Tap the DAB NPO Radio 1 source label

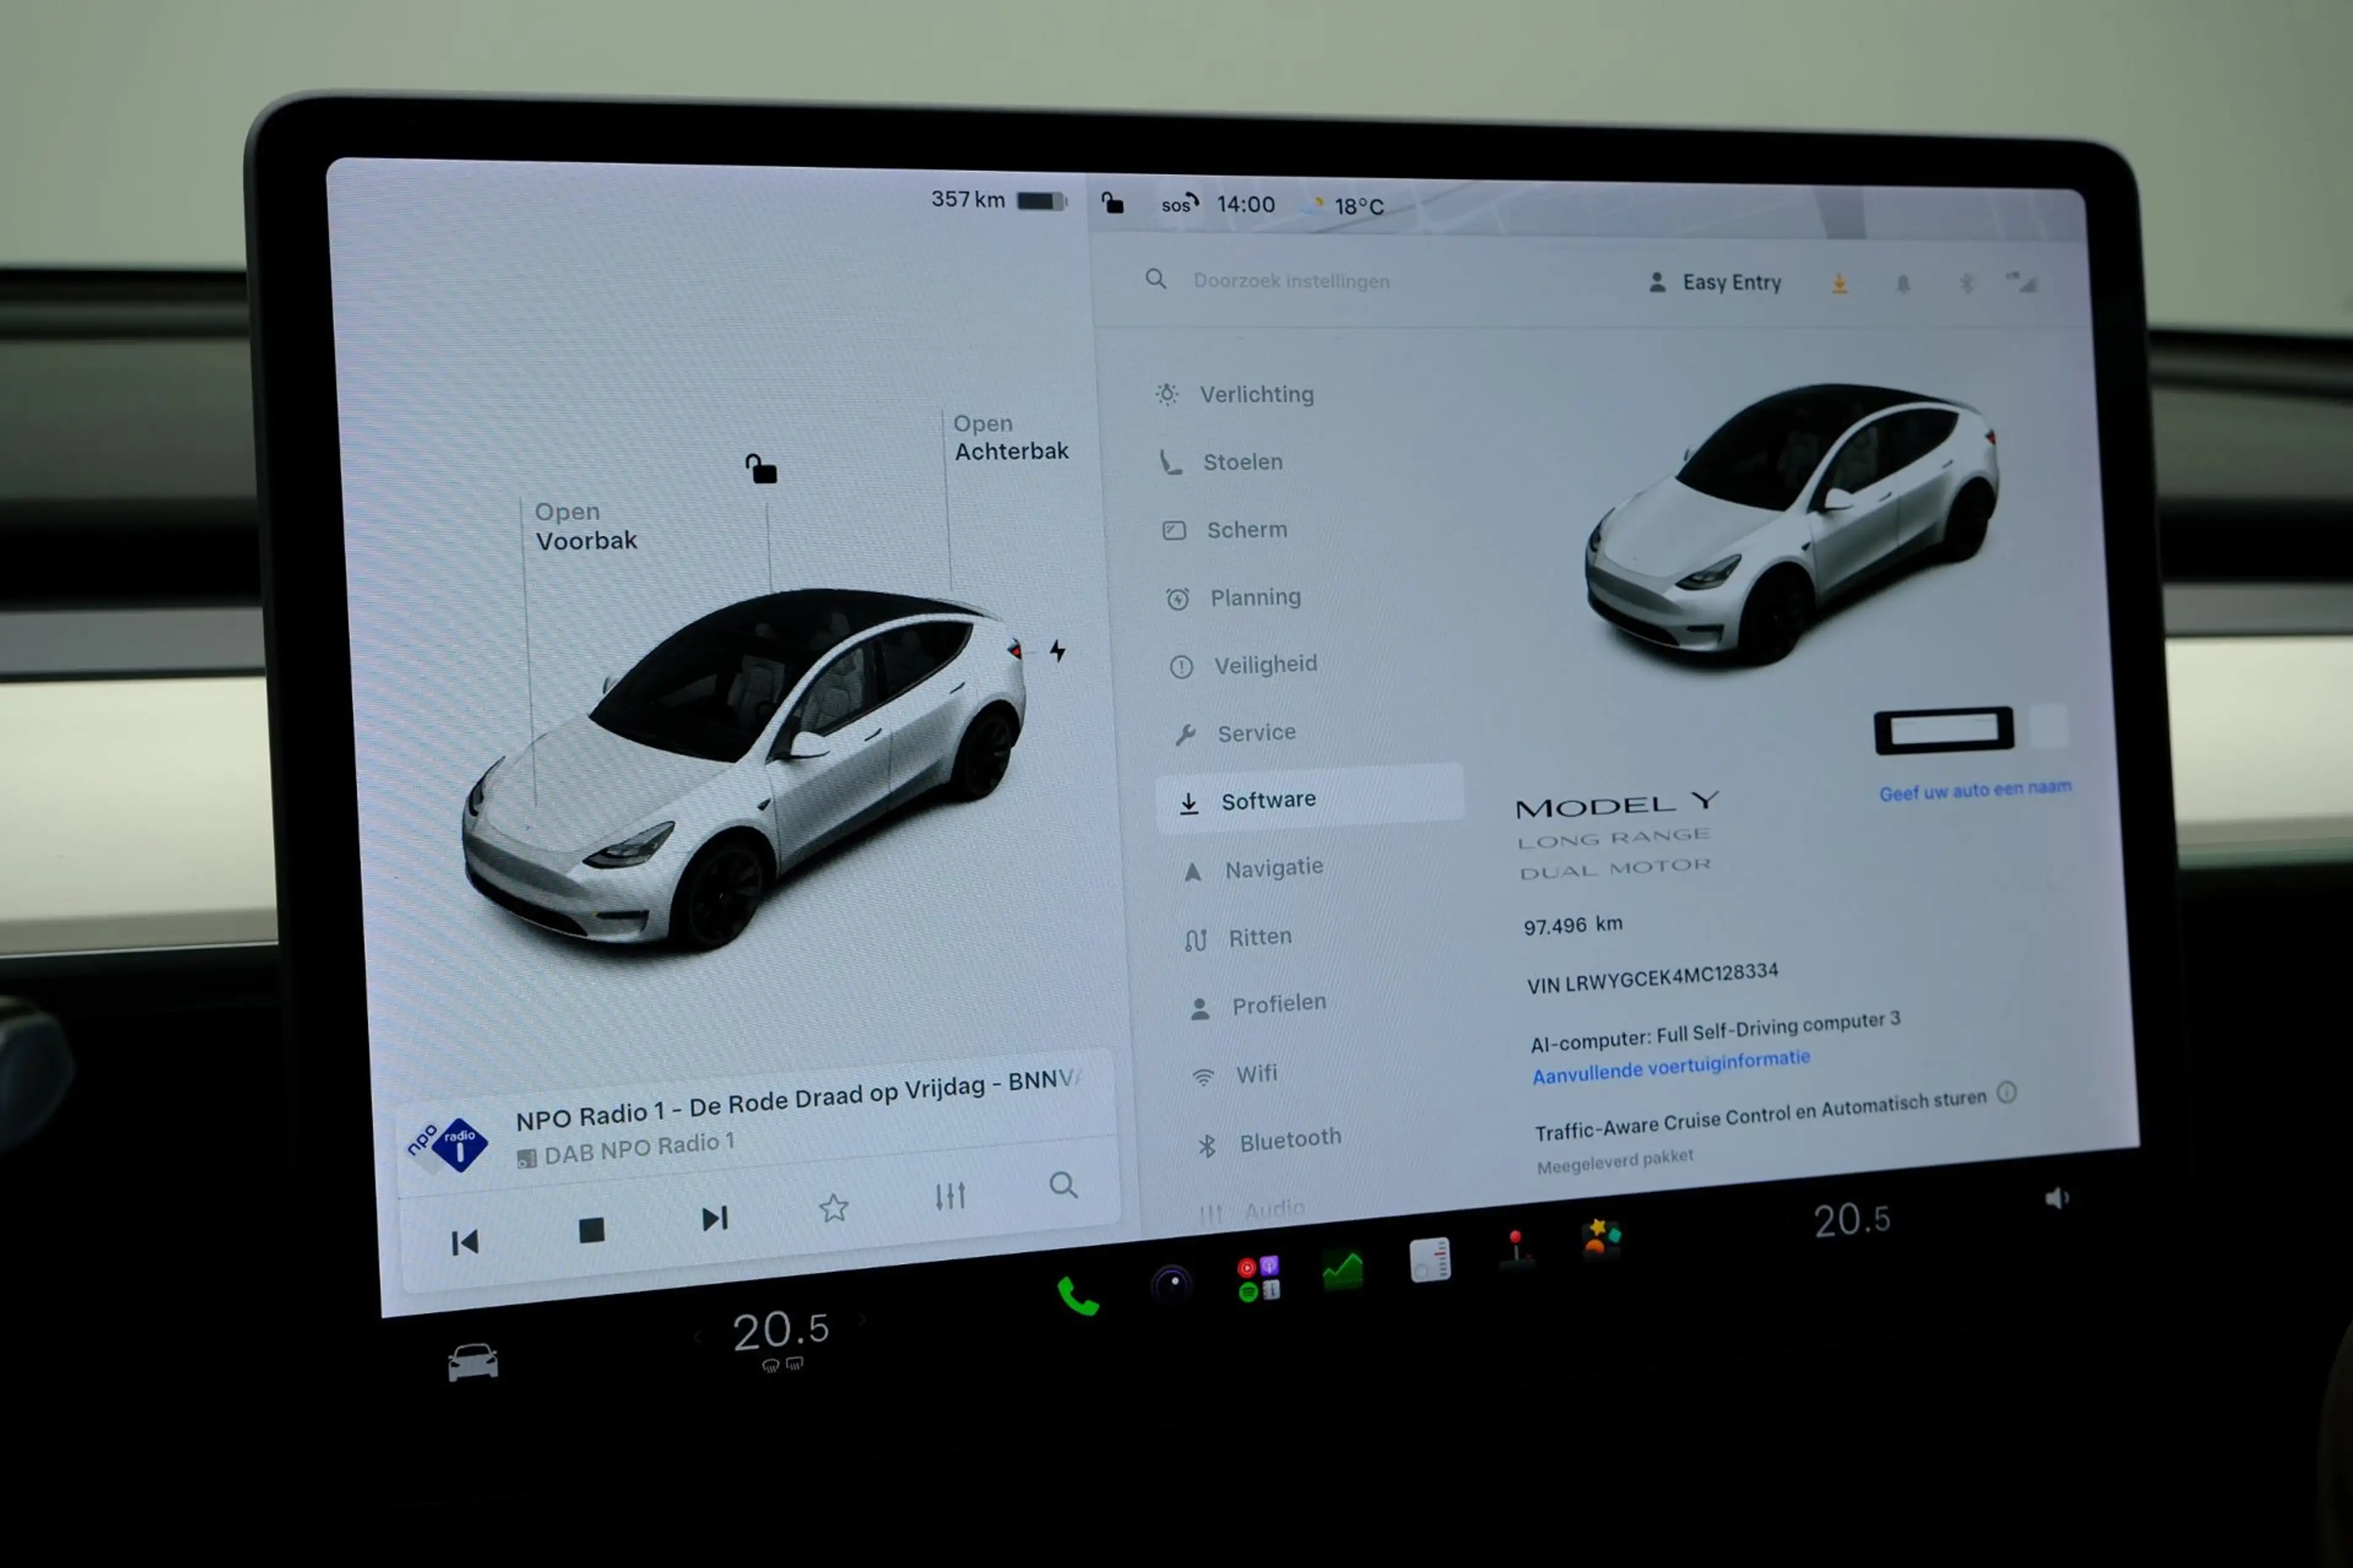[x=626, y=1149]
